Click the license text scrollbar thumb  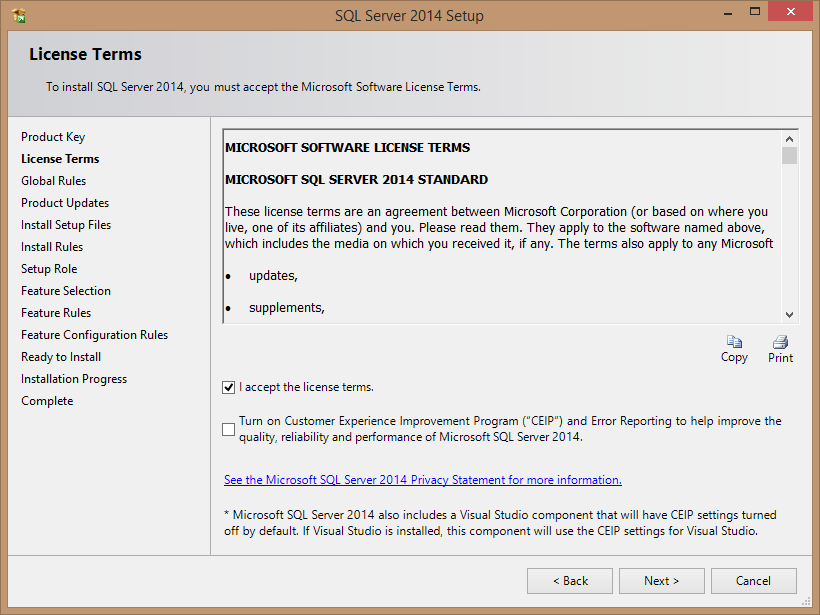pos(789,155)
